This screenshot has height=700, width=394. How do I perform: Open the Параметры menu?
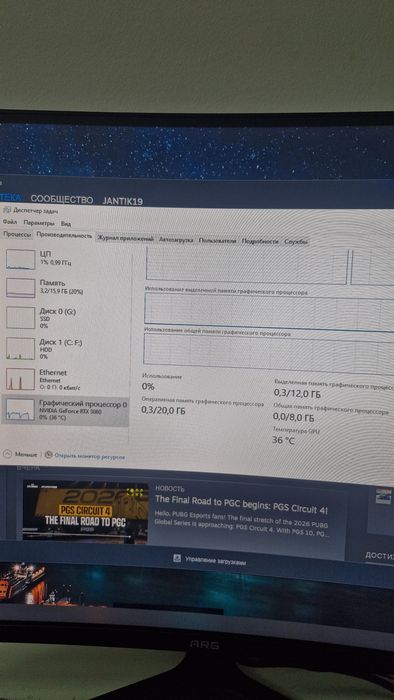[39, 223]
